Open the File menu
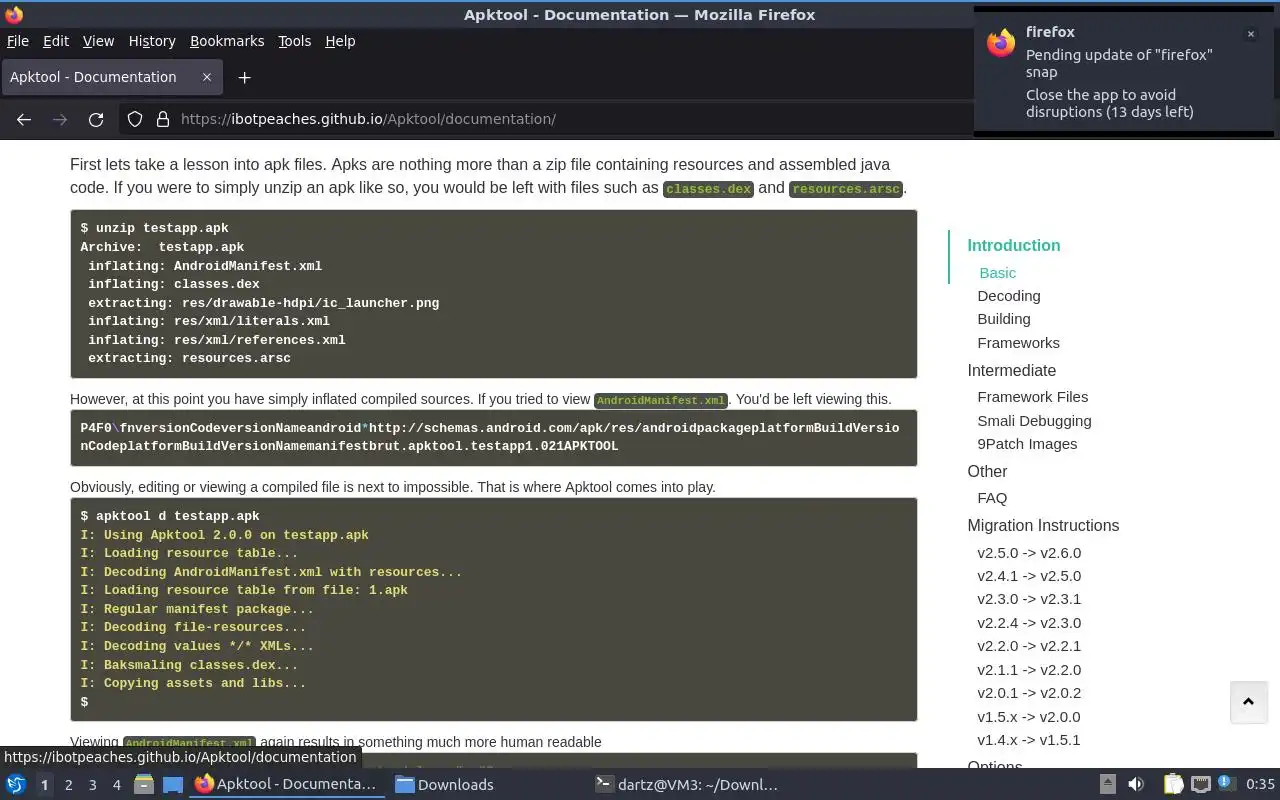 pos(18,41)
